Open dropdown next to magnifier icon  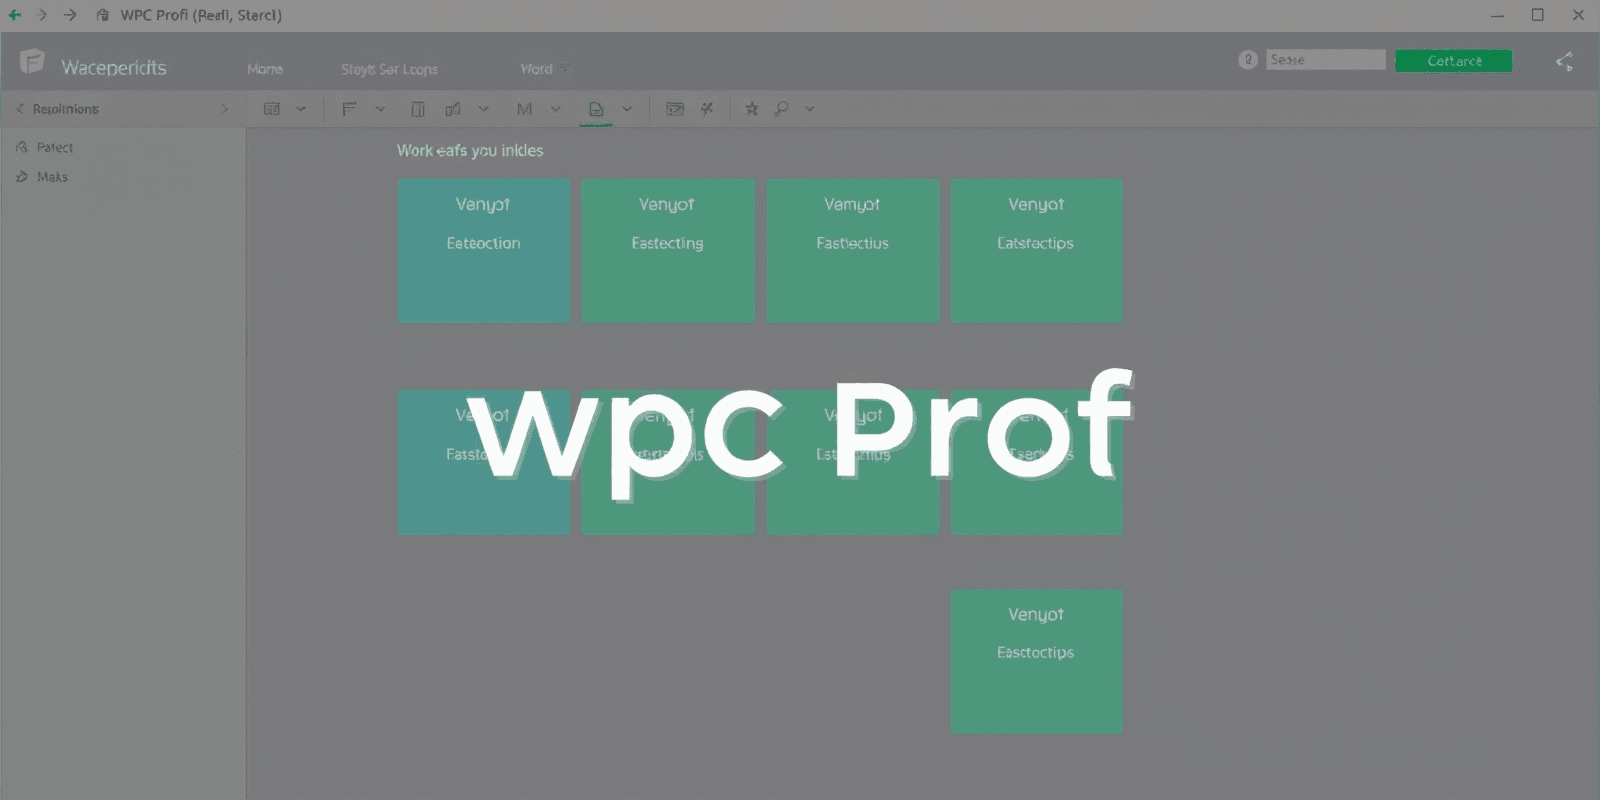(810, 109)
